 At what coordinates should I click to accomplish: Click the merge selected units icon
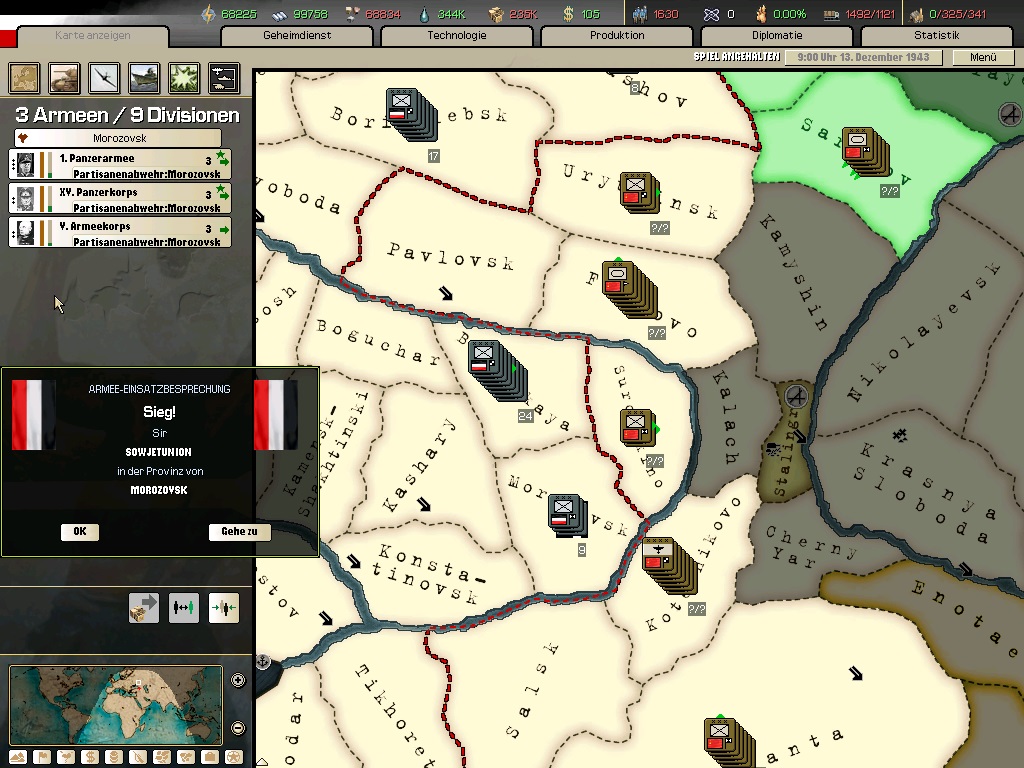(x=223, y=608)
